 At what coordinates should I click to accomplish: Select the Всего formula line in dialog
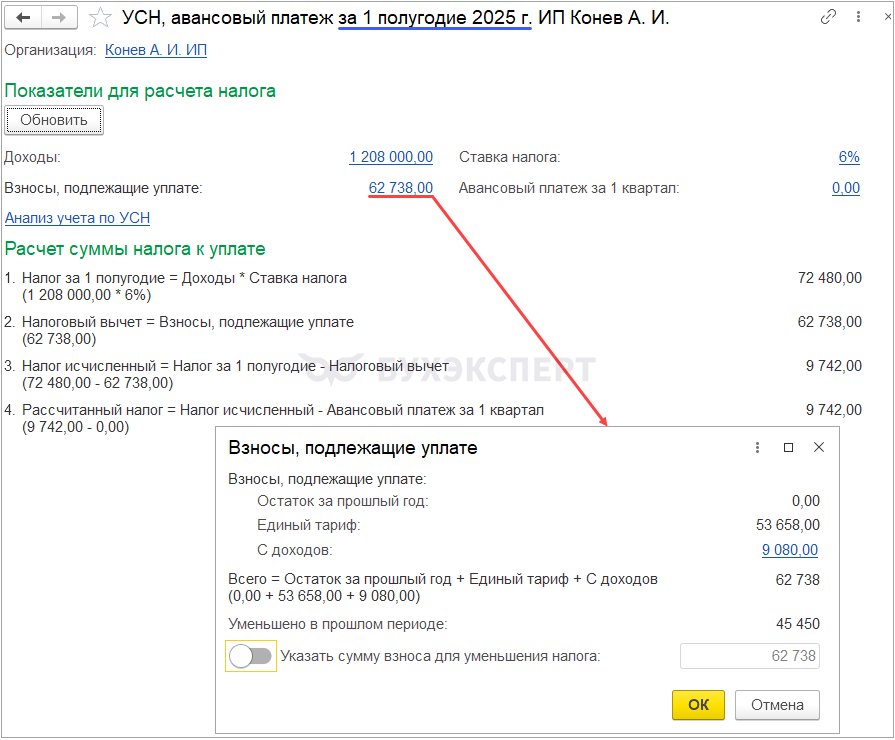(x=443, y=579)
